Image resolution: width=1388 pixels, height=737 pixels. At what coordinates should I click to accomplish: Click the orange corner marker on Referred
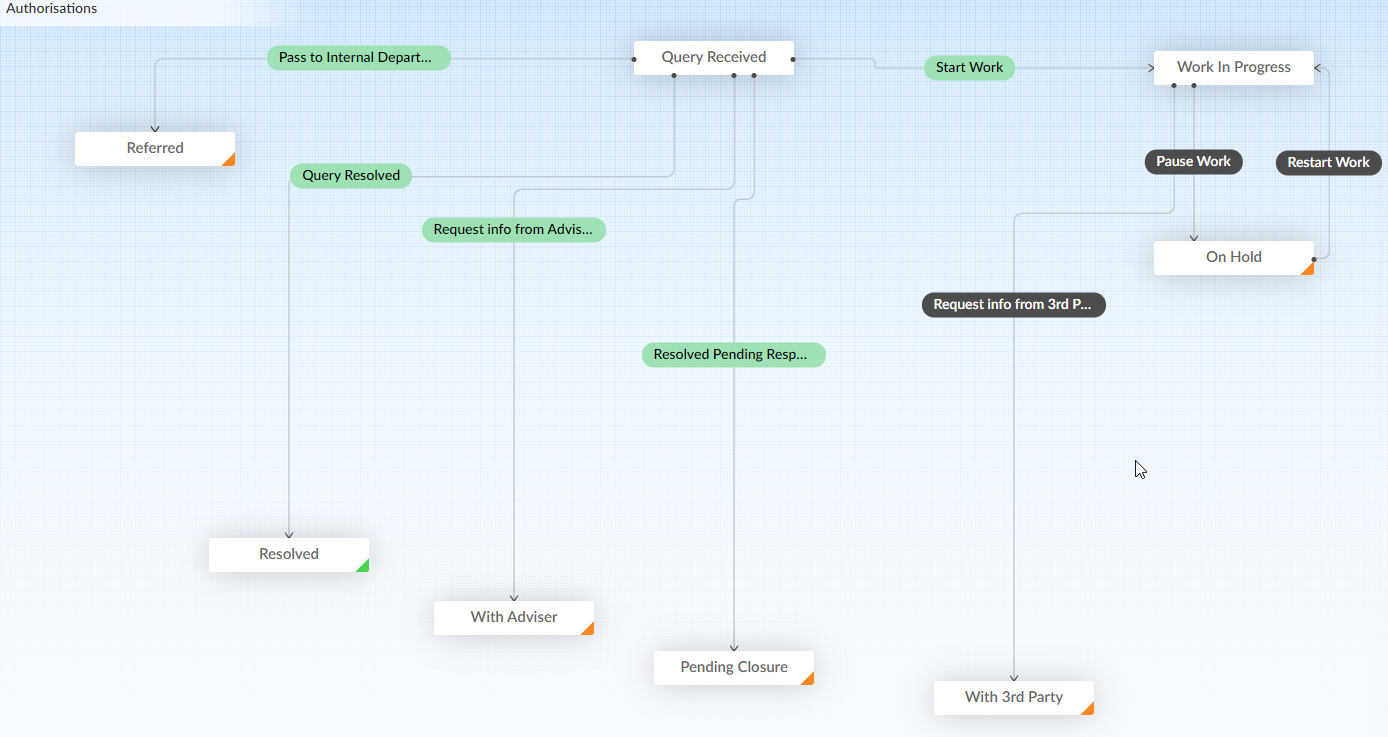230,160
